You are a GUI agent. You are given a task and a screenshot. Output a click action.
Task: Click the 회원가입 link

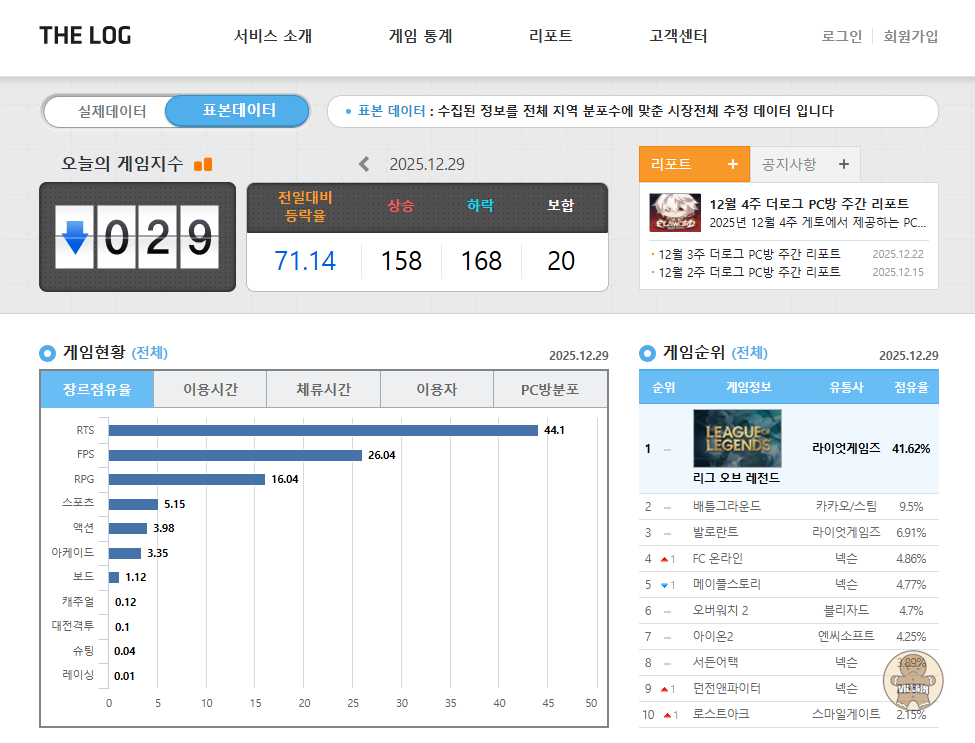(910, 36)
